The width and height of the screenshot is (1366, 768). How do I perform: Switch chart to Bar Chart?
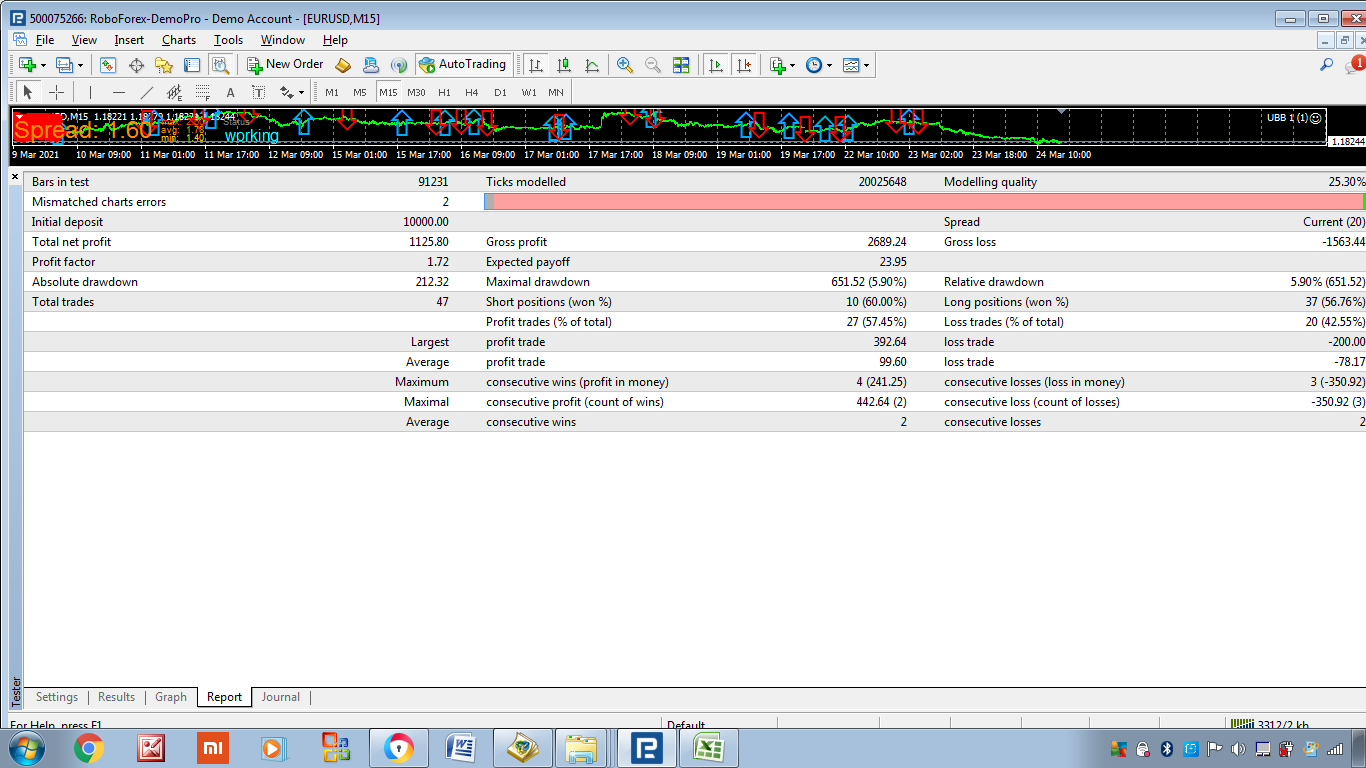pyautogui.click(x=536, y=65)
